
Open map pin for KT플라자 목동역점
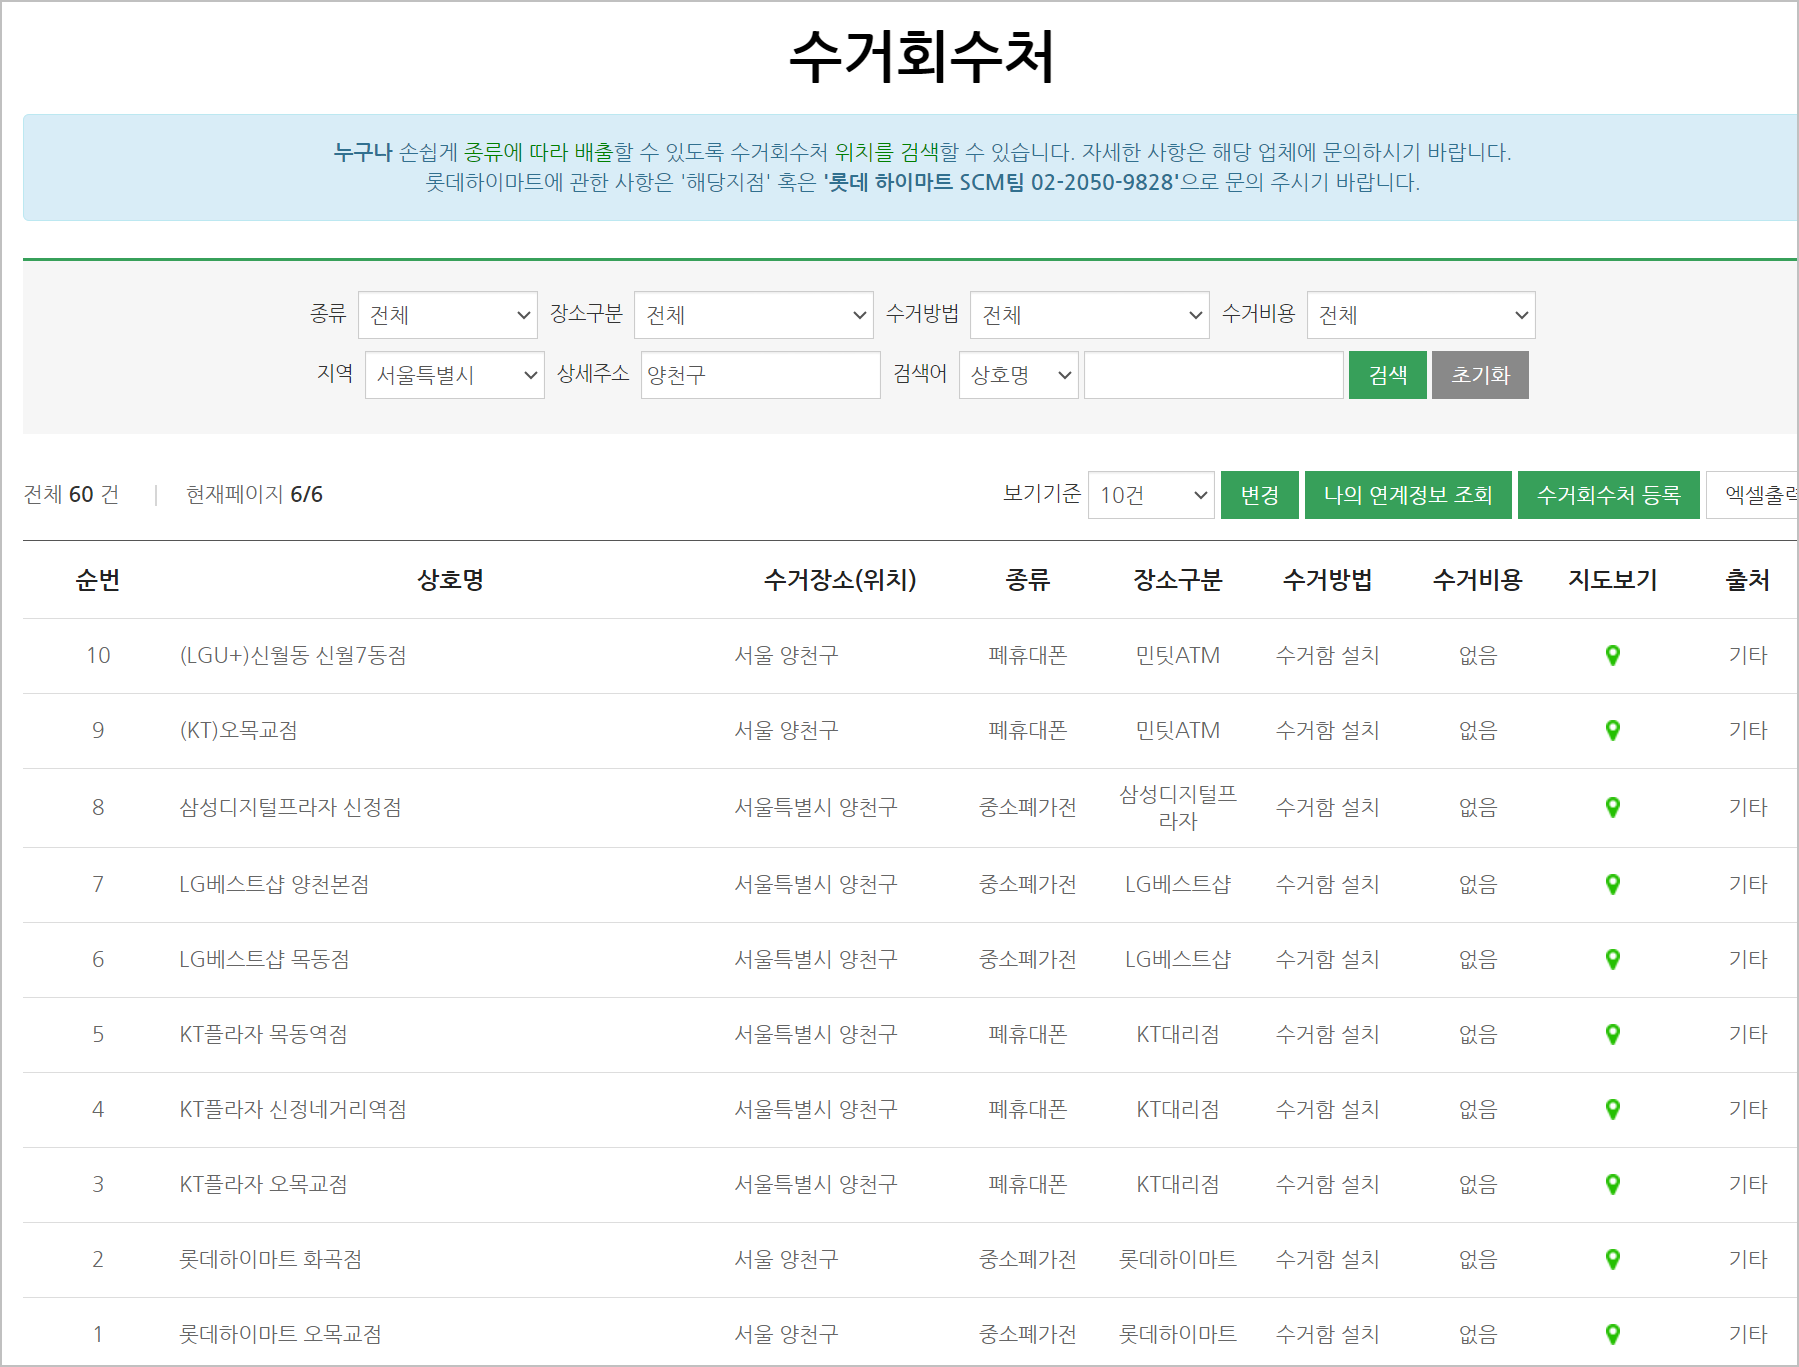1612,1034
